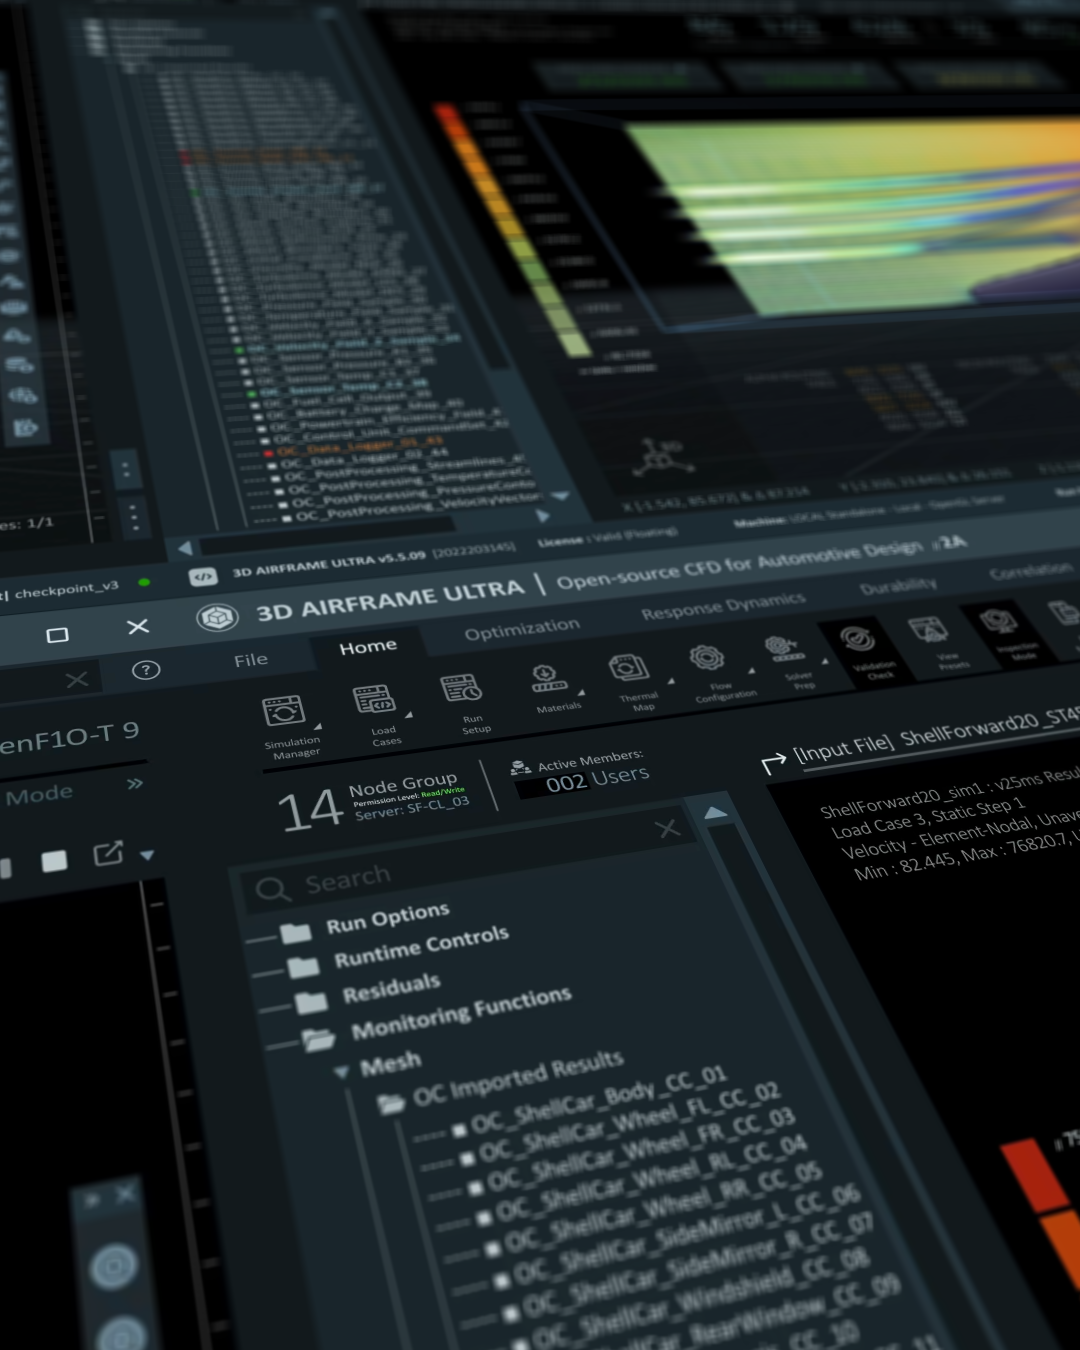Open dropdown triangle beside new-window icon
Viewport: 1080px width, 1350px height.
(147, 855)
